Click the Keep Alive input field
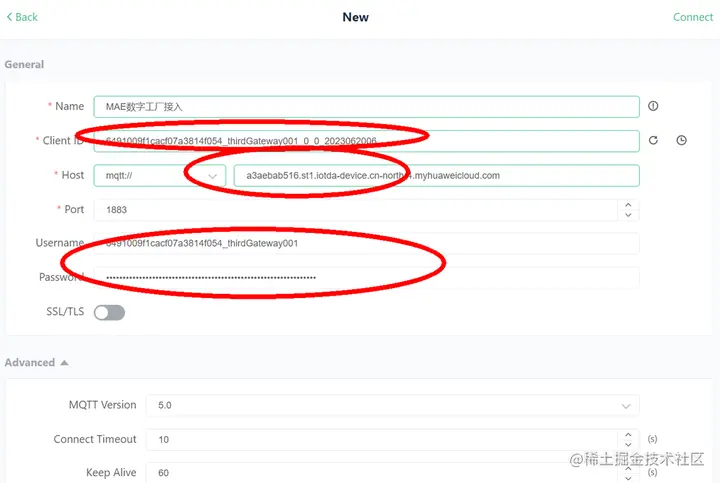720x483 pixels. click(382, 473)
